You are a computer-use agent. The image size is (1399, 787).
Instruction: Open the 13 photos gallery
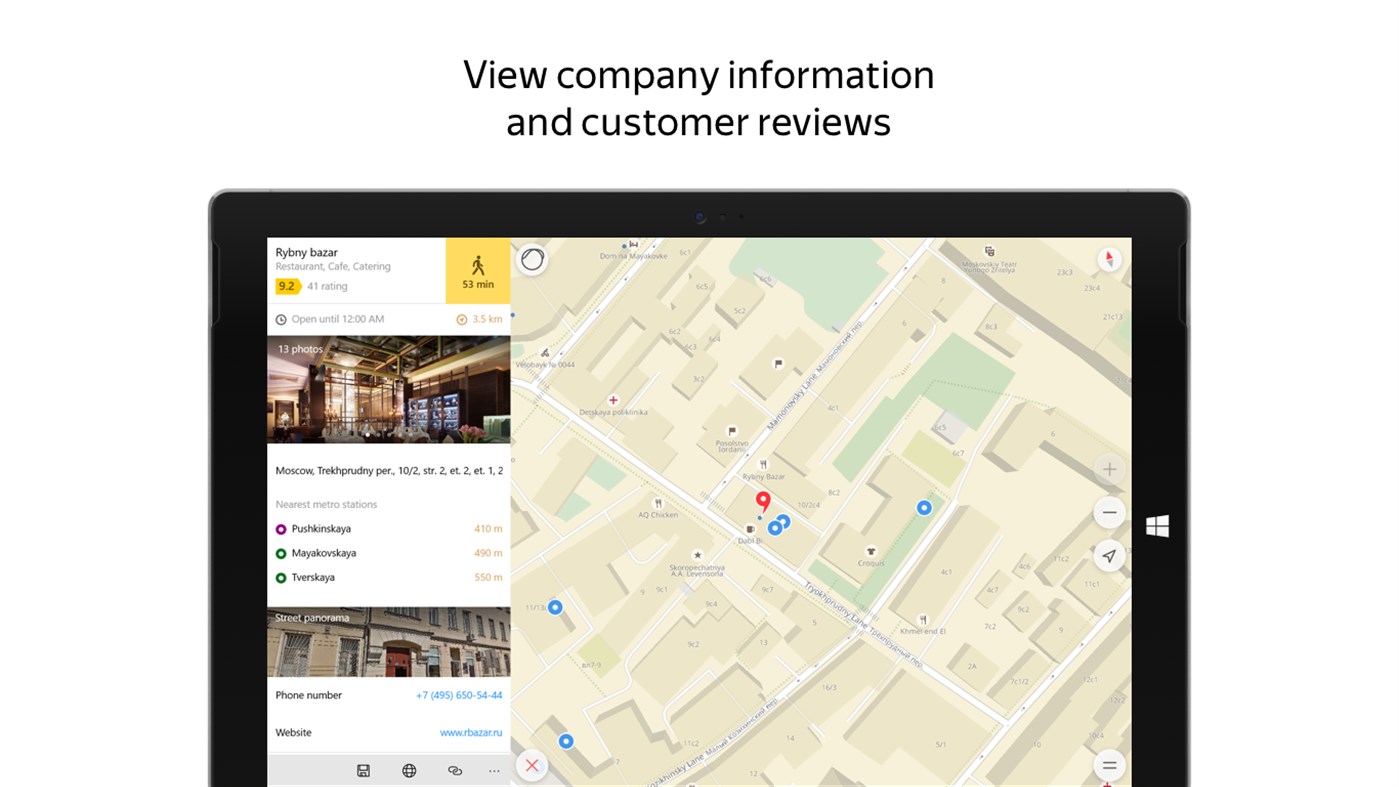[x=388, y=389]
